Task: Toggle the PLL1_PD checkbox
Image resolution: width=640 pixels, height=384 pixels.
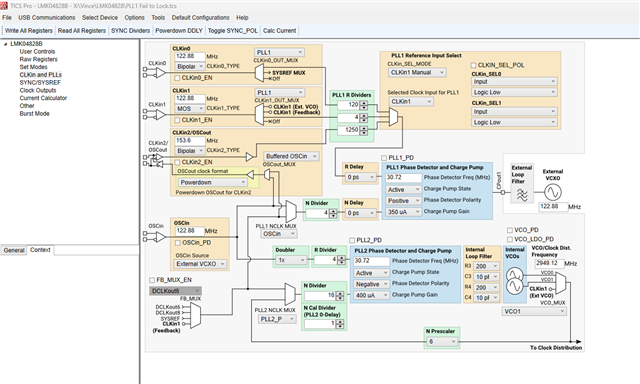Action: click(x=384, y=158)
